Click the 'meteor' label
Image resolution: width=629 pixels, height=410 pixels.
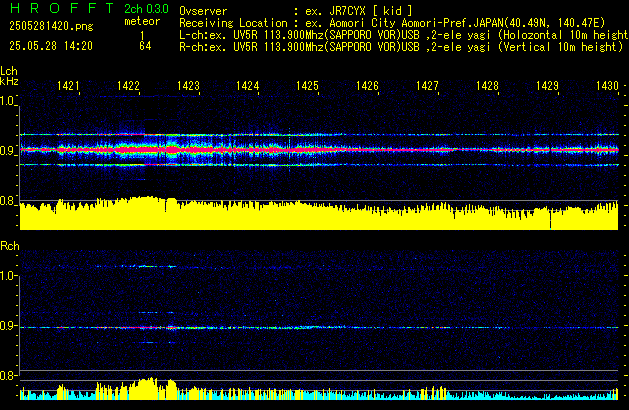pyautogui.click(x=142, y=21)
